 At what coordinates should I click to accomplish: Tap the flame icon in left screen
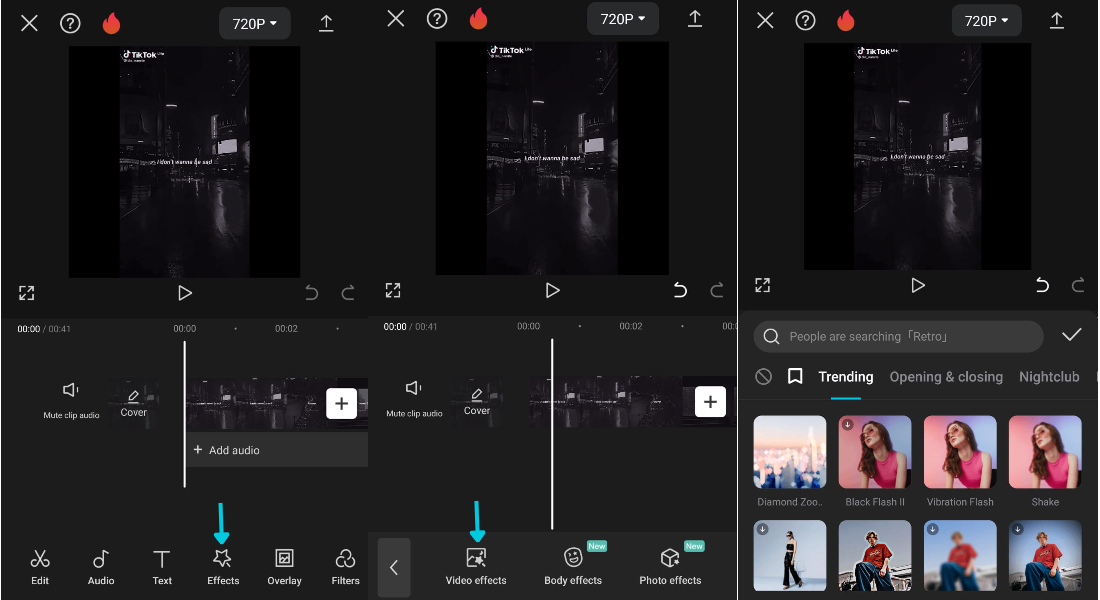(112, 23)
